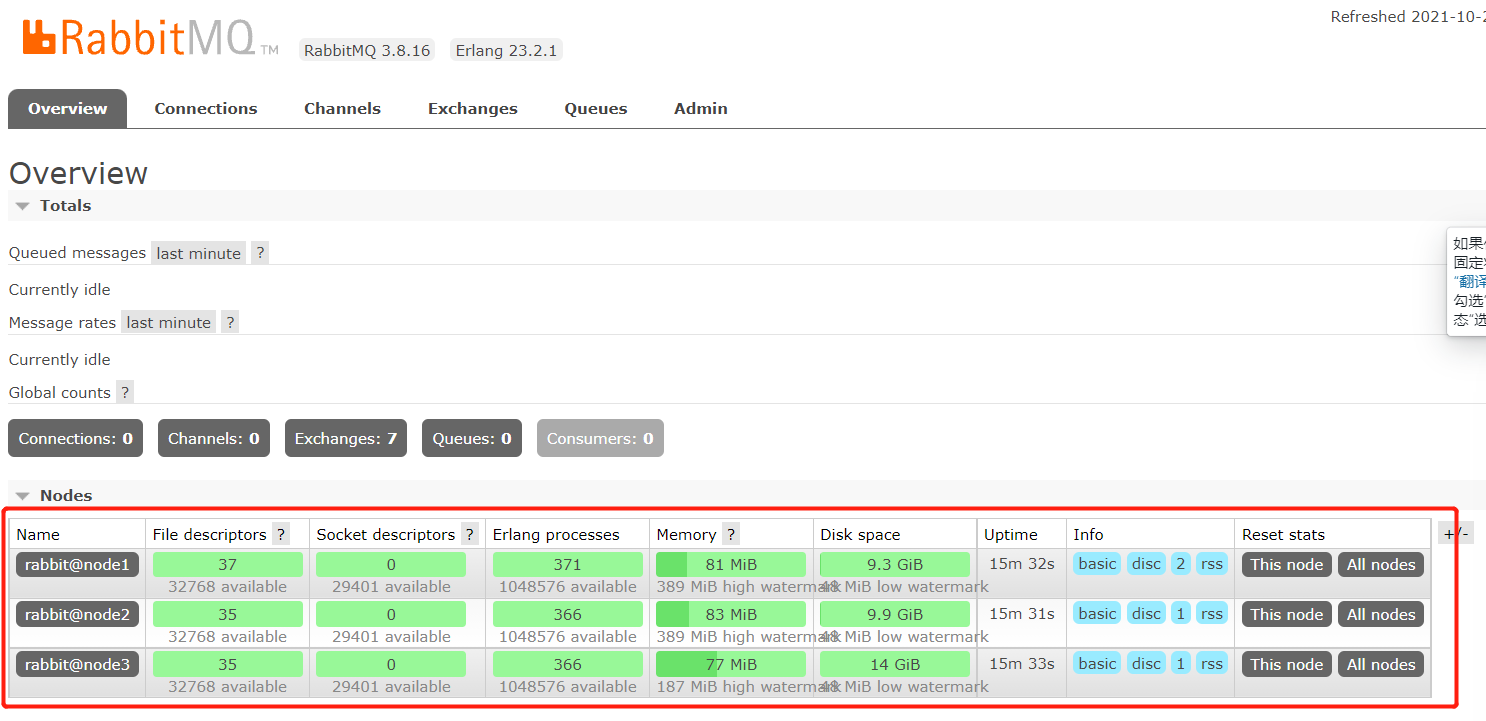Screen dimensions: 1486x721
Task: Click the basic tag for rabbit@node1
Action: tap(1097, 564)
